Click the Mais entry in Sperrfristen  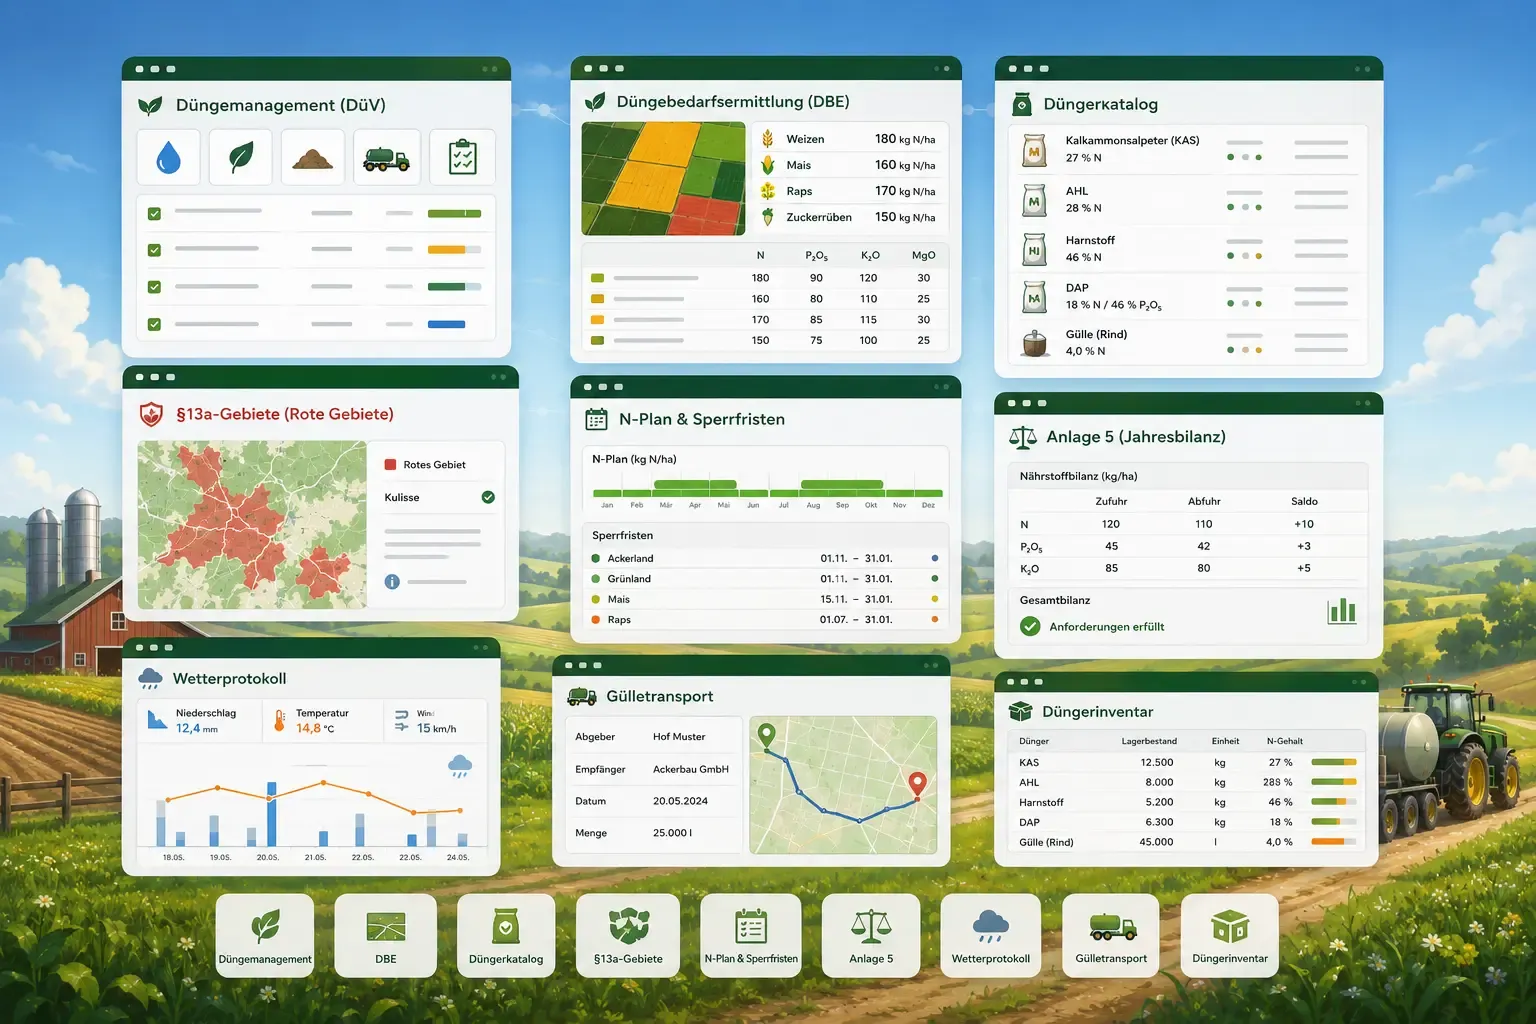(x=765, y=600)
